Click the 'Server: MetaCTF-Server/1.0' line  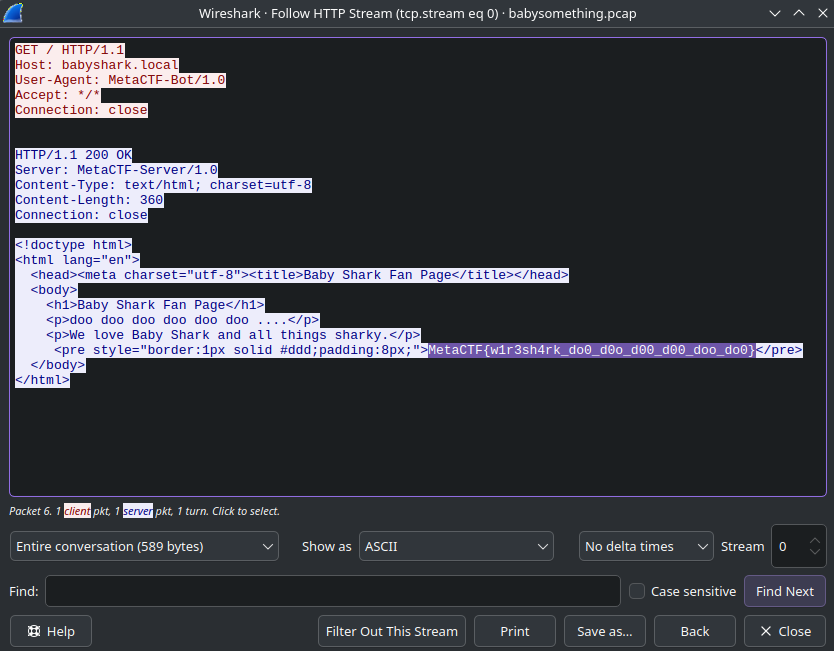[x=116, y=170]
